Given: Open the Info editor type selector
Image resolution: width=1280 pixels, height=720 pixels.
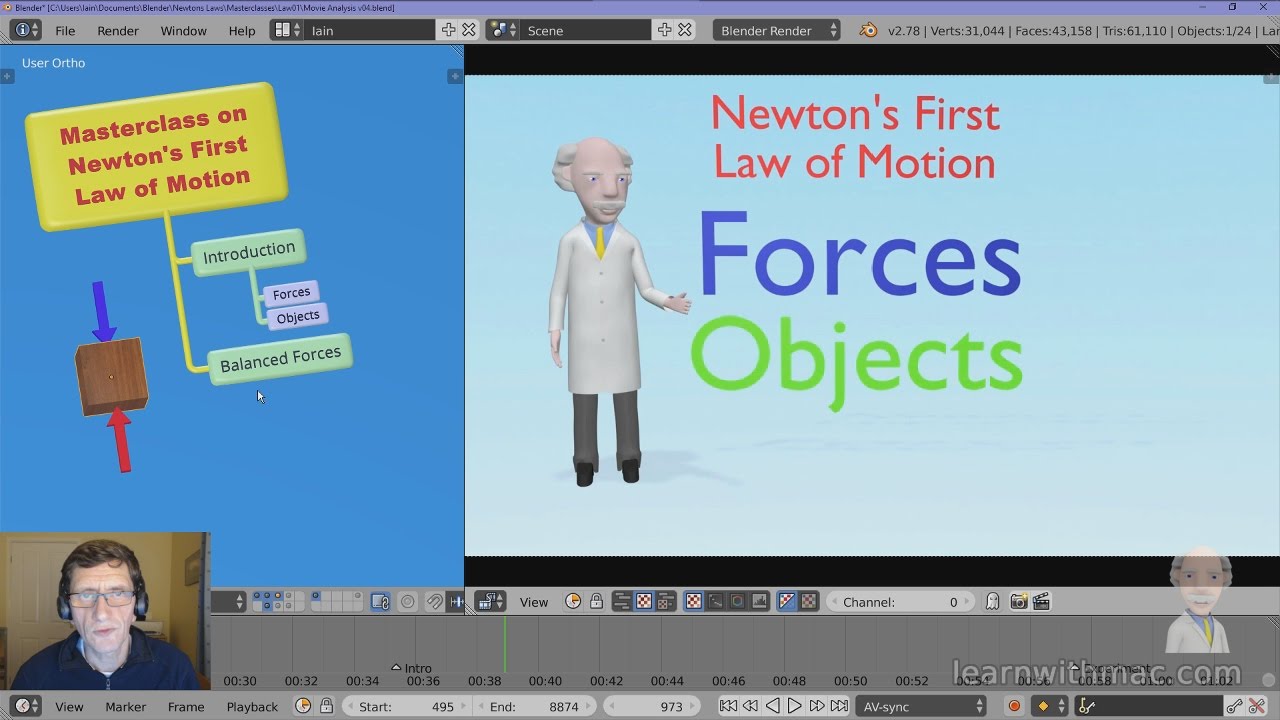Looking at the screenshot, I should 25,31.
